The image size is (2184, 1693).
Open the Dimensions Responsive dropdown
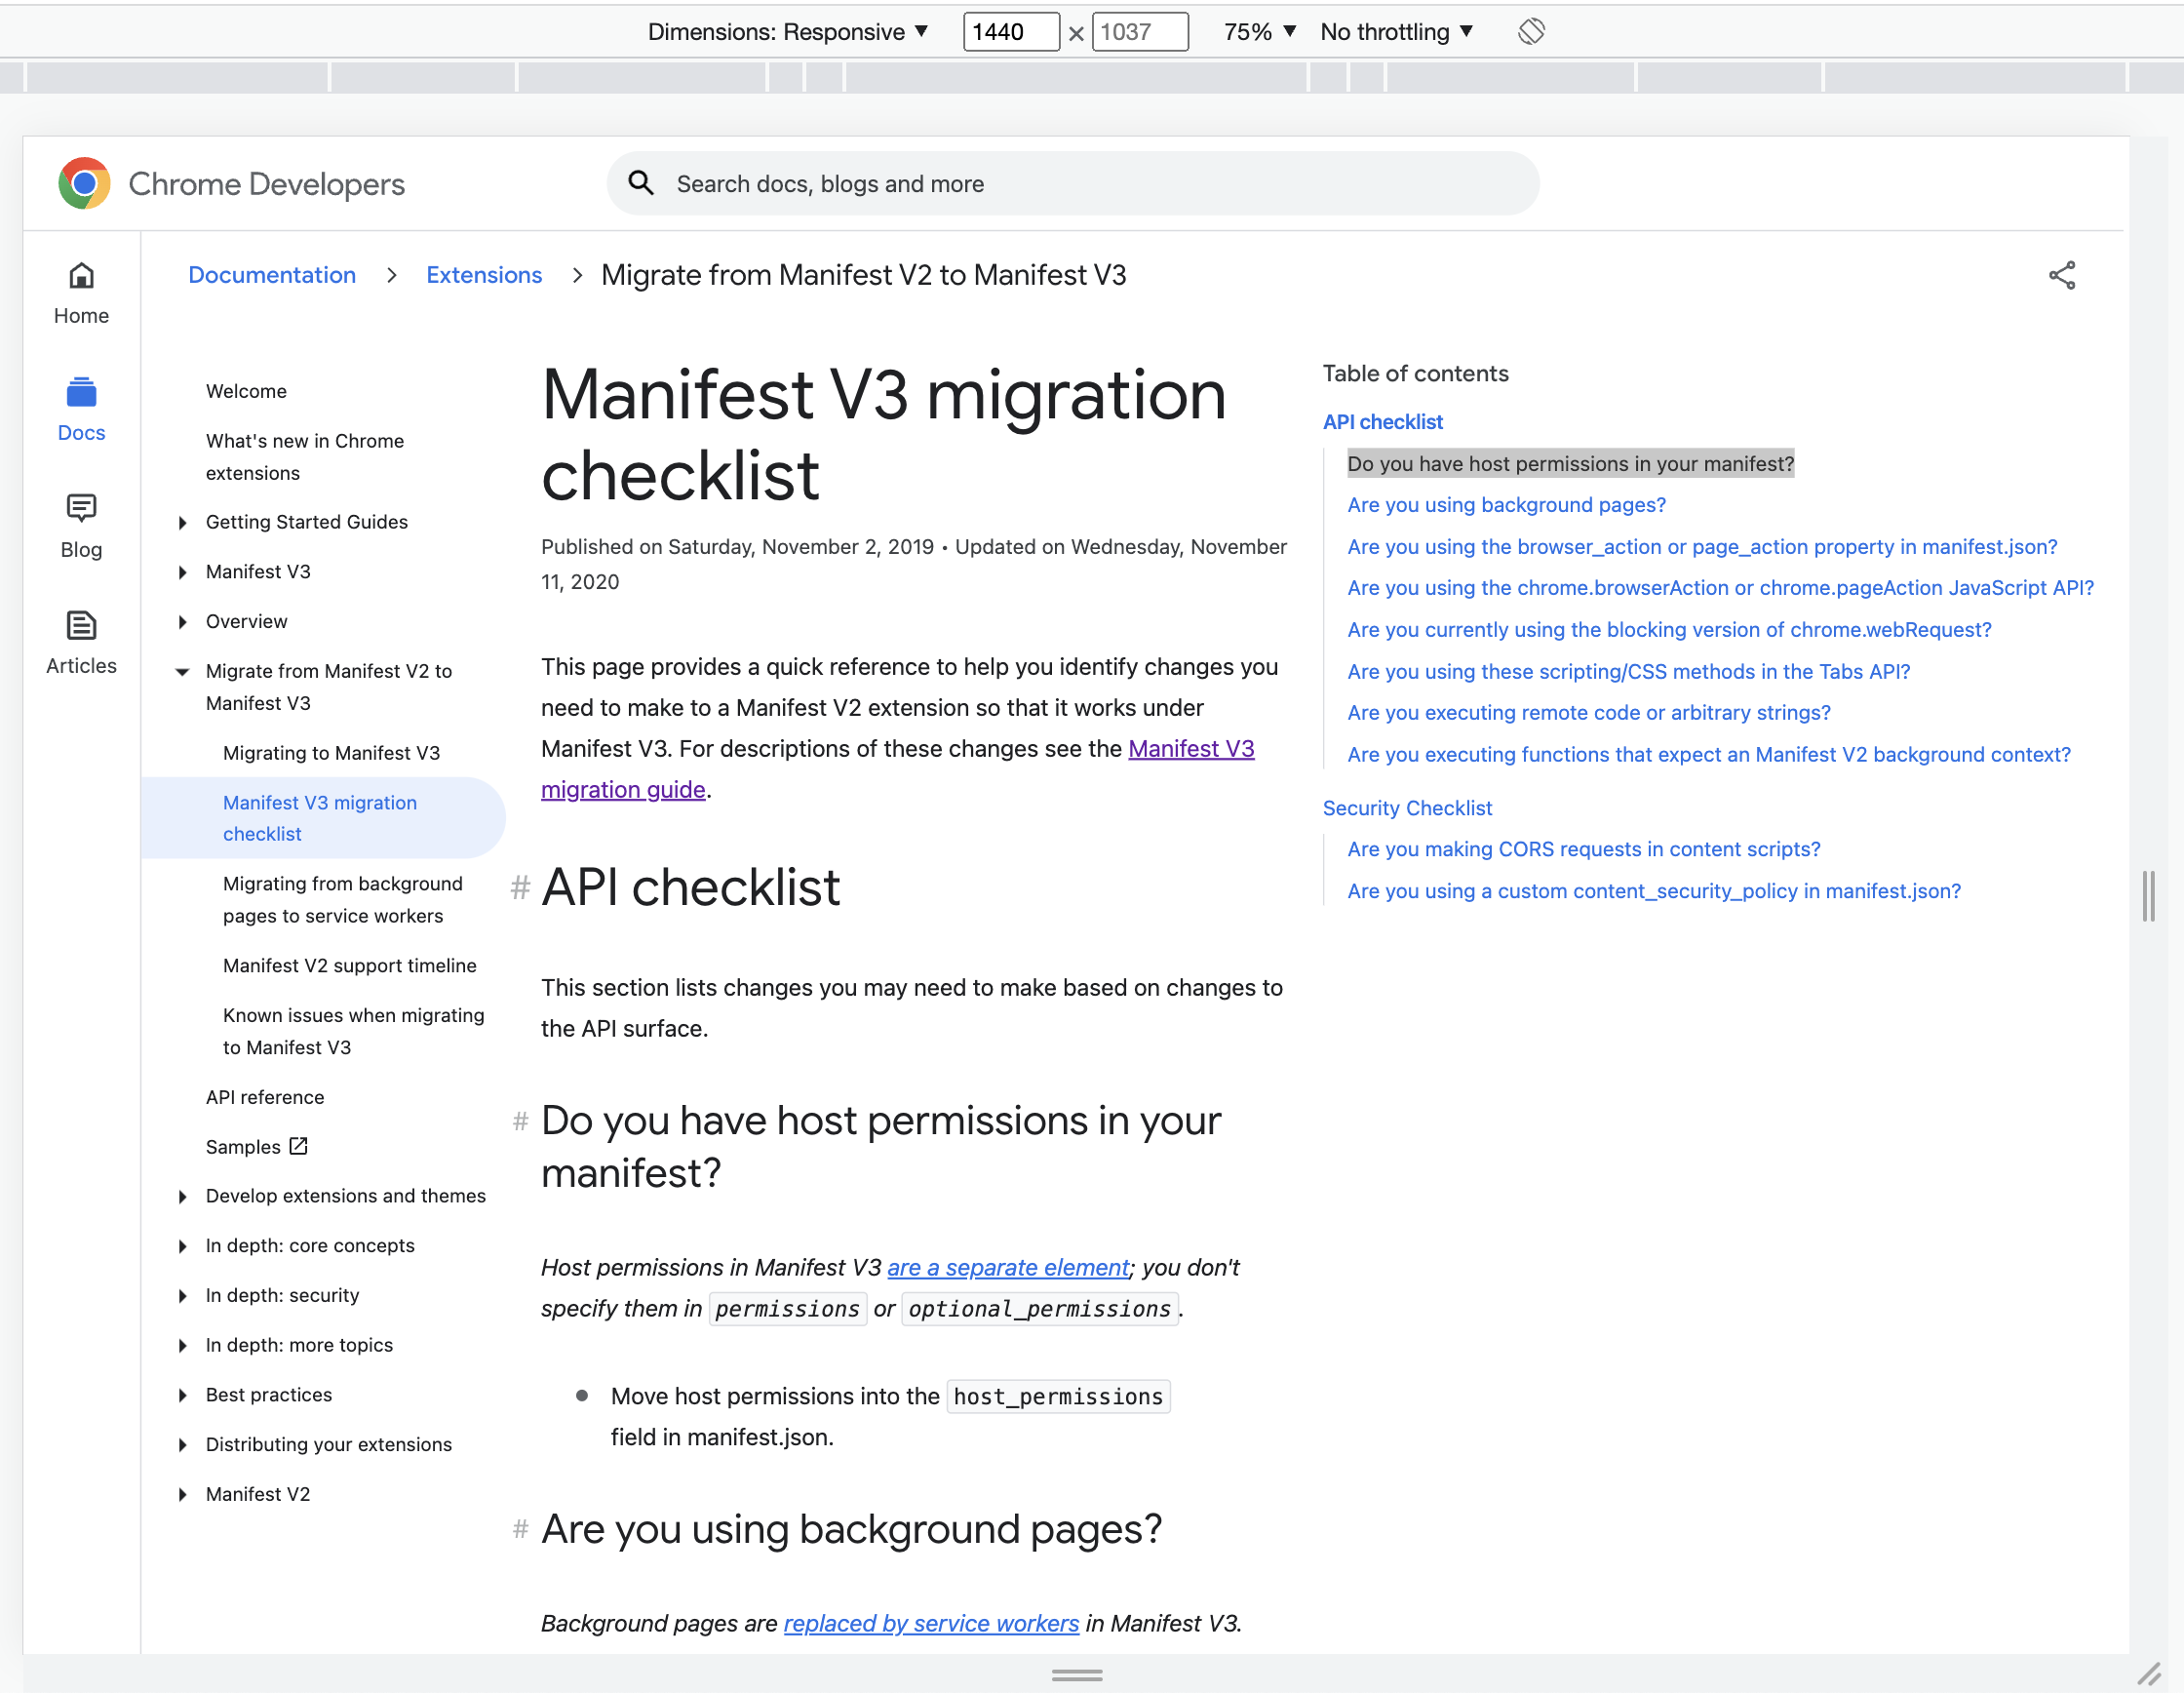point(788,31)
